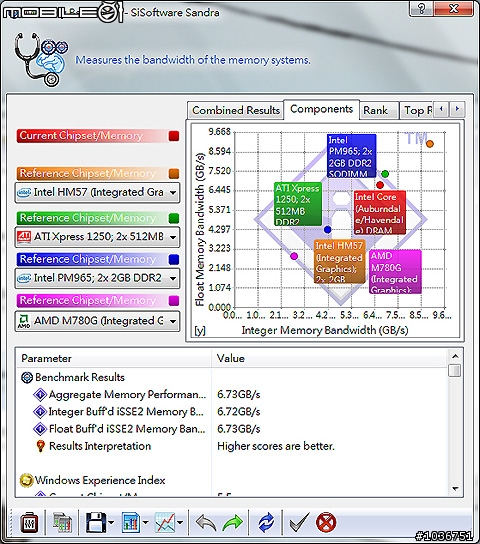Click the red Current Chipset/Memory color square

174,136
